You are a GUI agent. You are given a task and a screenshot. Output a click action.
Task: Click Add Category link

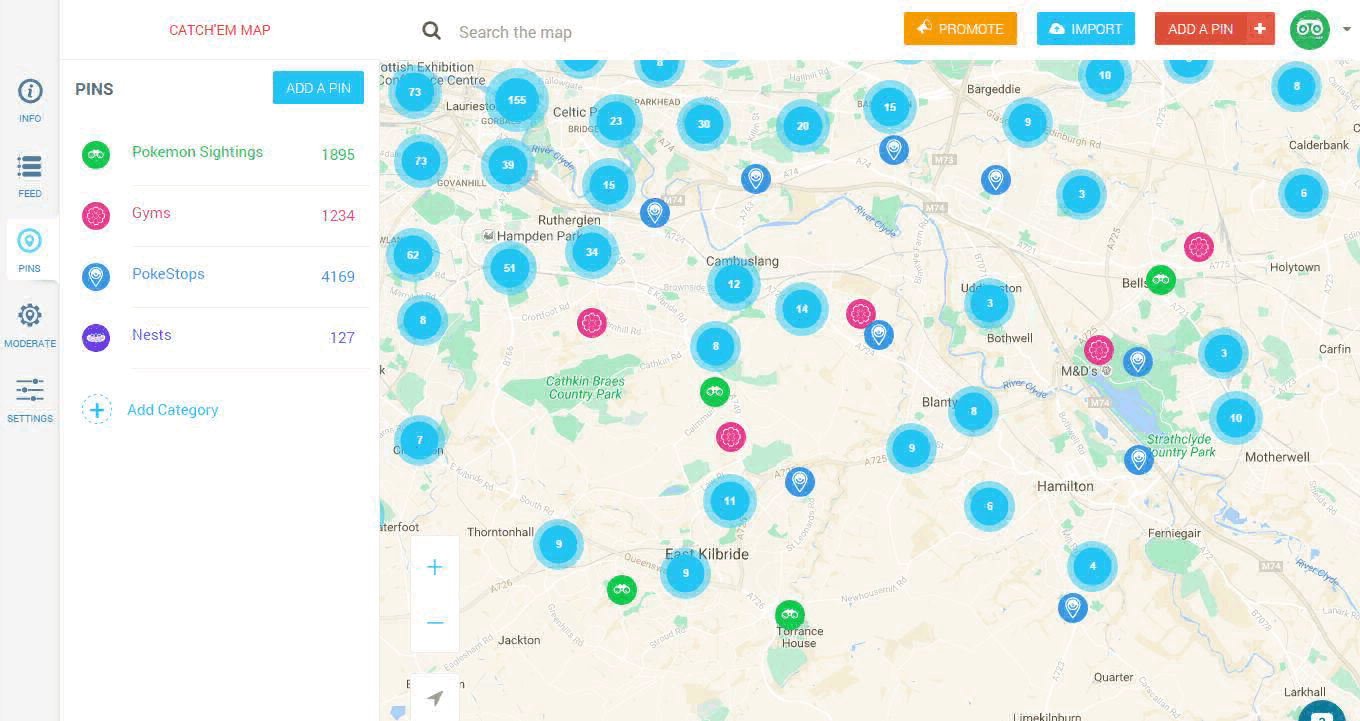click(x=172, y=410)
